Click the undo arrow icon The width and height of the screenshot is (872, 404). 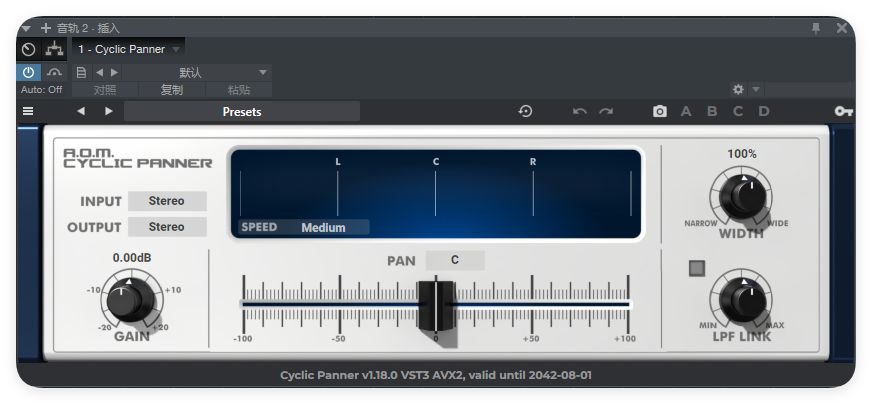click(579, 111)
